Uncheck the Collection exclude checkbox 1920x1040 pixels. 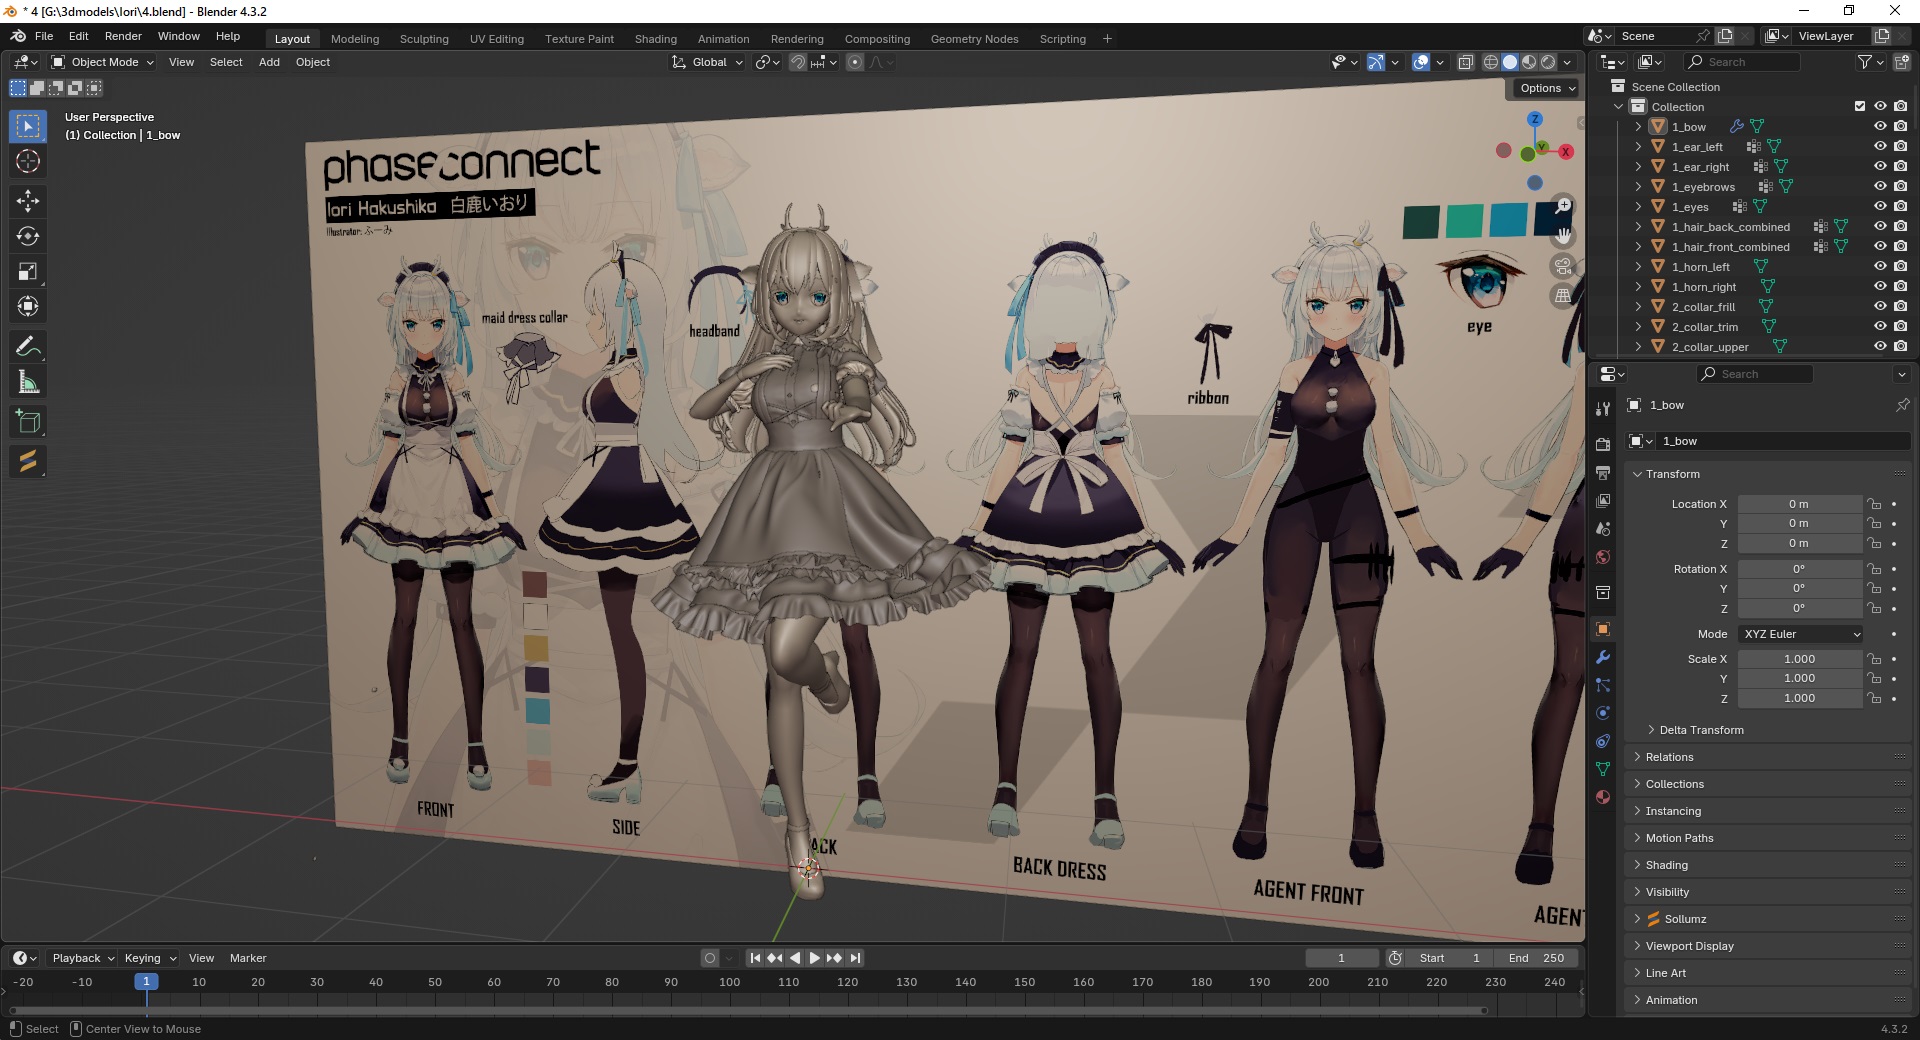coord(1860,107)
